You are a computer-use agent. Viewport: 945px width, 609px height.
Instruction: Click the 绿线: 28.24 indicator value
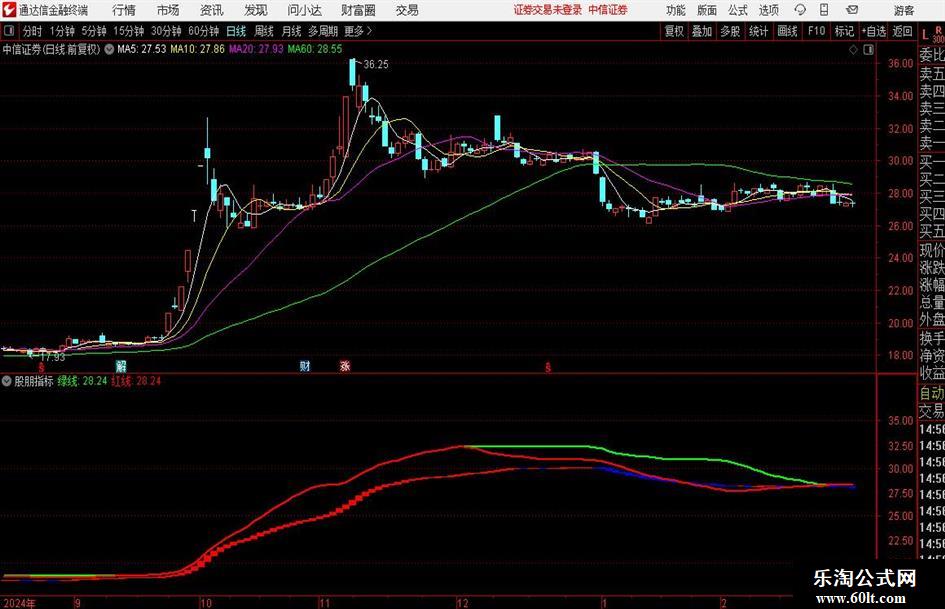click(83, 381)
